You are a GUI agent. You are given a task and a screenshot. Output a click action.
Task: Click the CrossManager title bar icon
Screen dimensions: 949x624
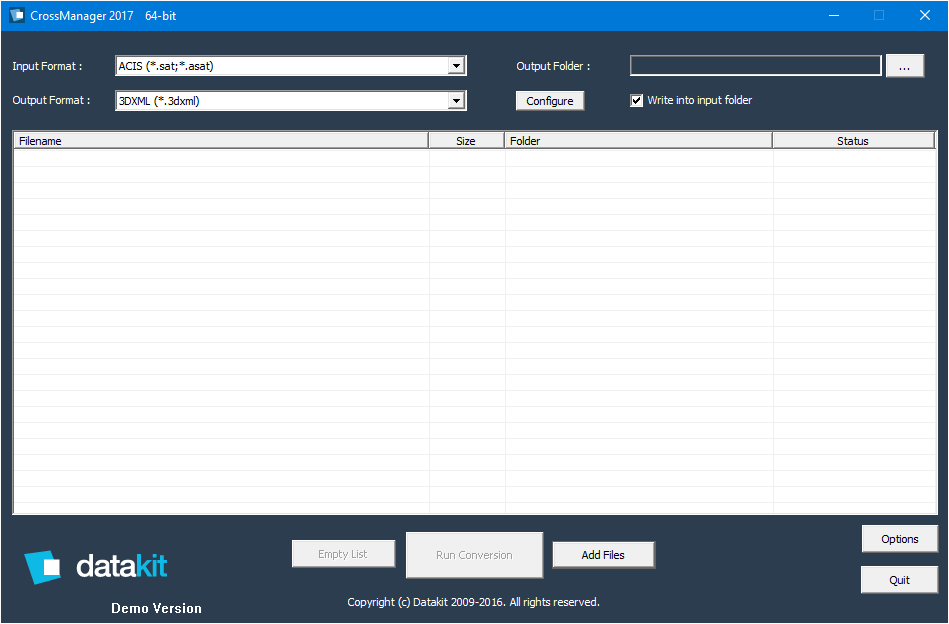coord(17,15)
